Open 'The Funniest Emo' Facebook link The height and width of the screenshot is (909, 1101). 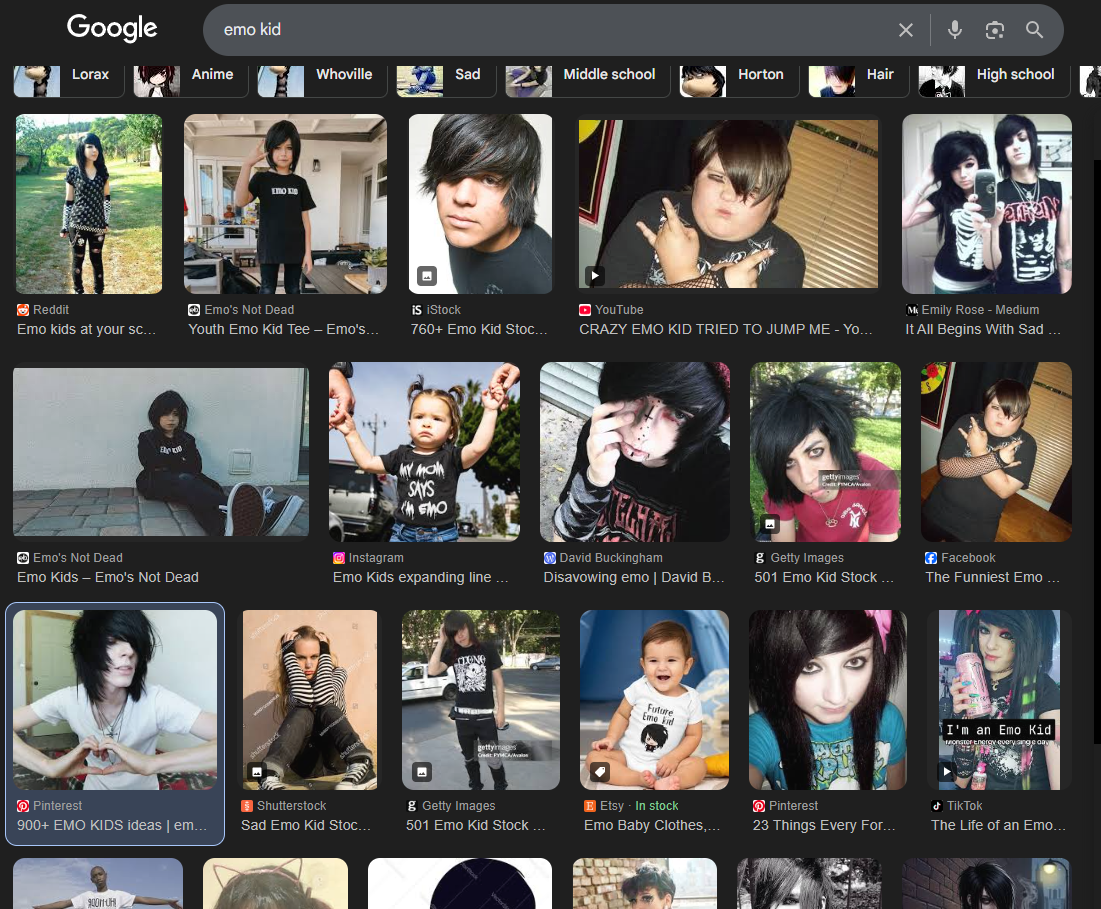tap(993, 577)
